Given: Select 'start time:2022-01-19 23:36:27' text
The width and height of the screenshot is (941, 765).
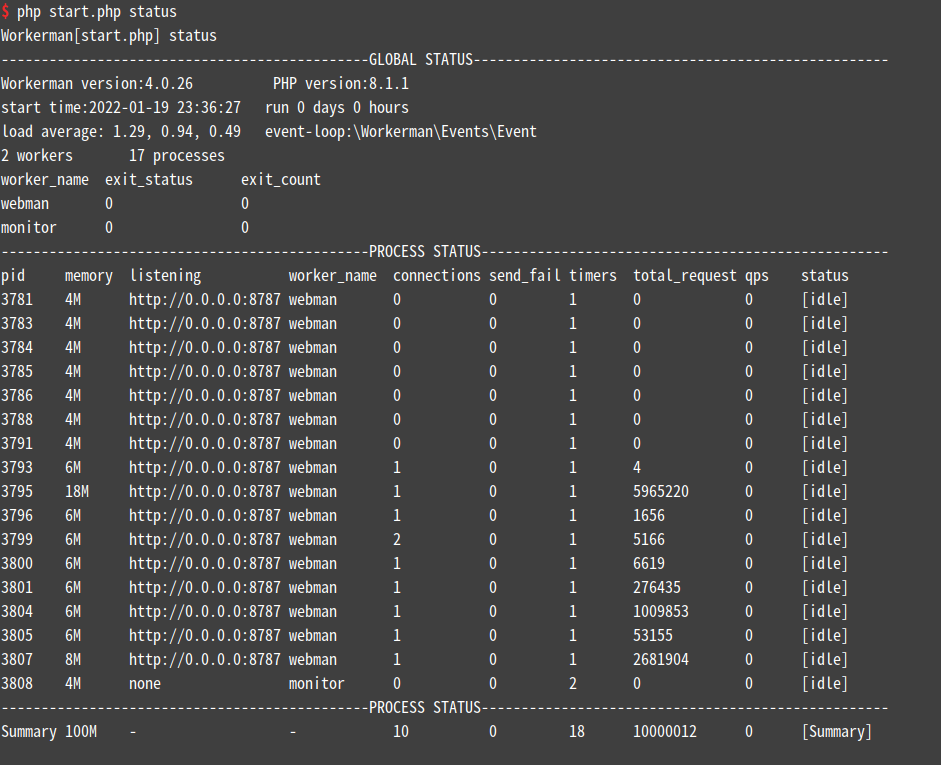Looking at the screenshot, I should click(121, 108).
